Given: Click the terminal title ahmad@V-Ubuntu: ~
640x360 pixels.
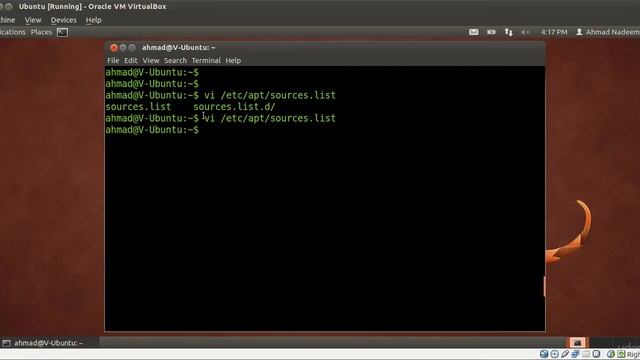Looking at the screenshot, I should pos(178,48).
